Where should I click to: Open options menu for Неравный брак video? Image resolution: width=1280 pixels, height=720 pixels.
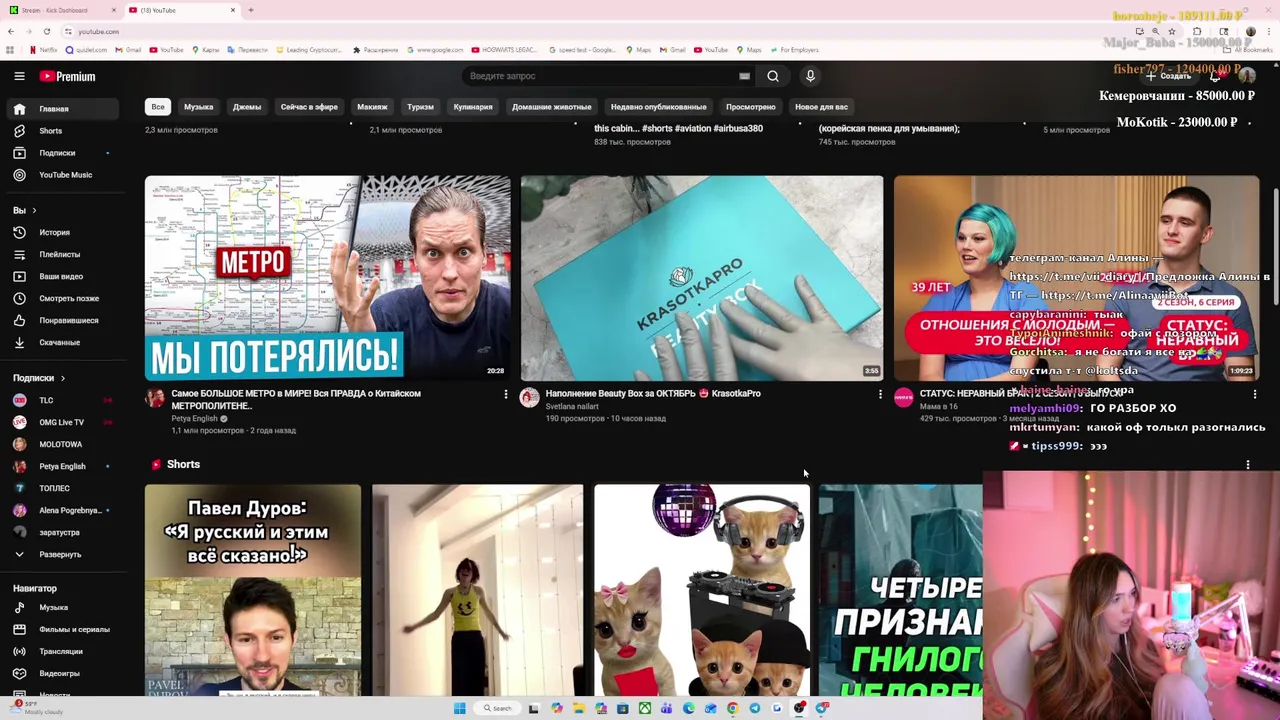click(1254, 395)
